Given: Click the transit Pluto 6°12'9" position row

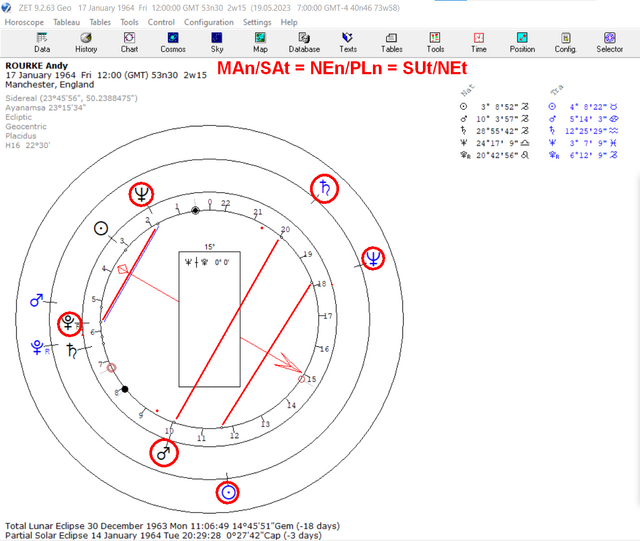Looking at the screenshot, I should click(x=583, y=155).
